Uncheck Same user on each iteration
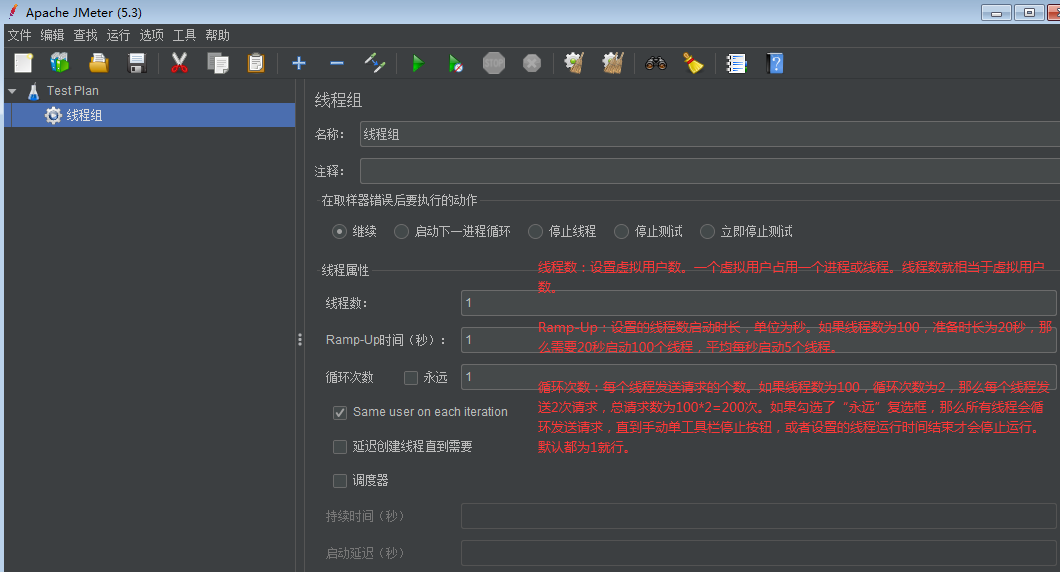 pos(340,412)
